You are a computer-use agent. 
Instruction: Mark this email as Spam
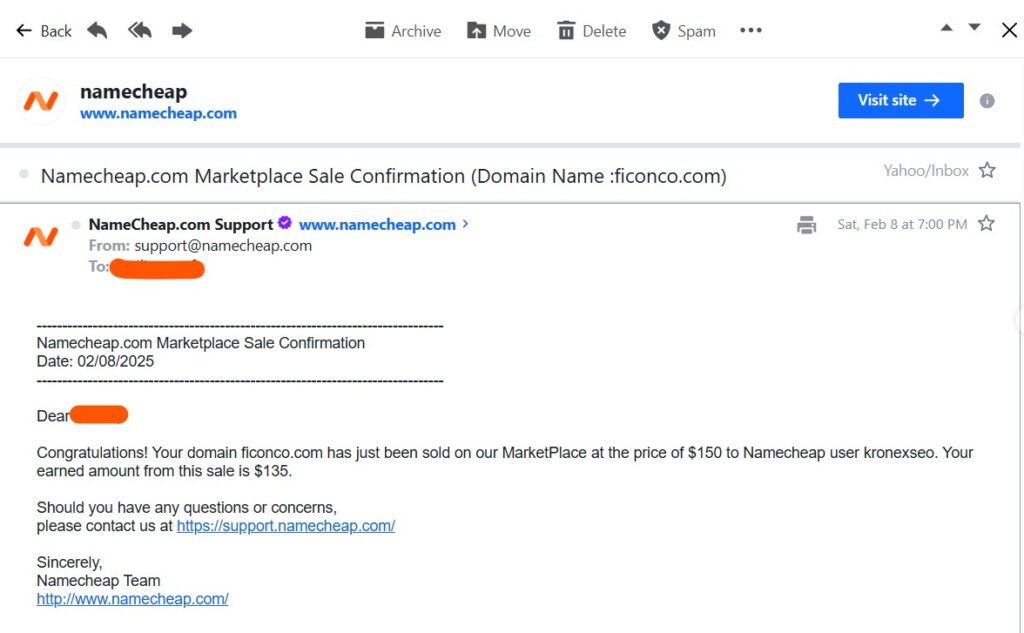click(684, 31)
